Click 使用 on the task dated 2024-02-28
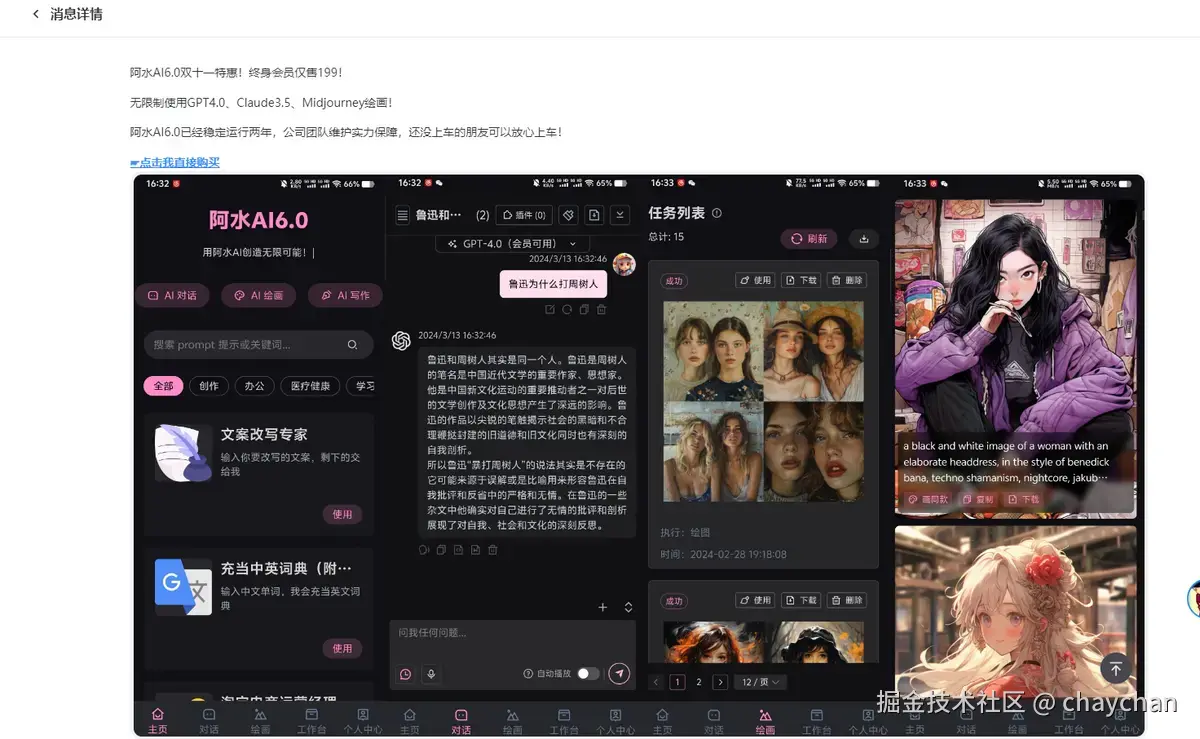This screenshot has height=739, width=1200. tap(755, 281)
